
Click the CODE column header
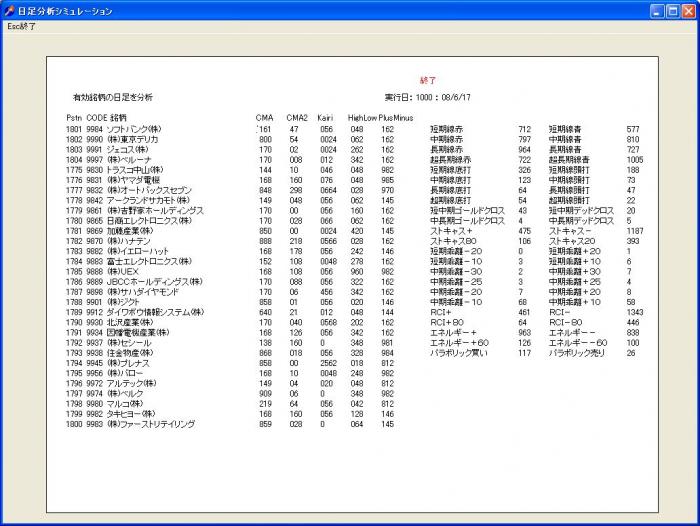[96, 118]
